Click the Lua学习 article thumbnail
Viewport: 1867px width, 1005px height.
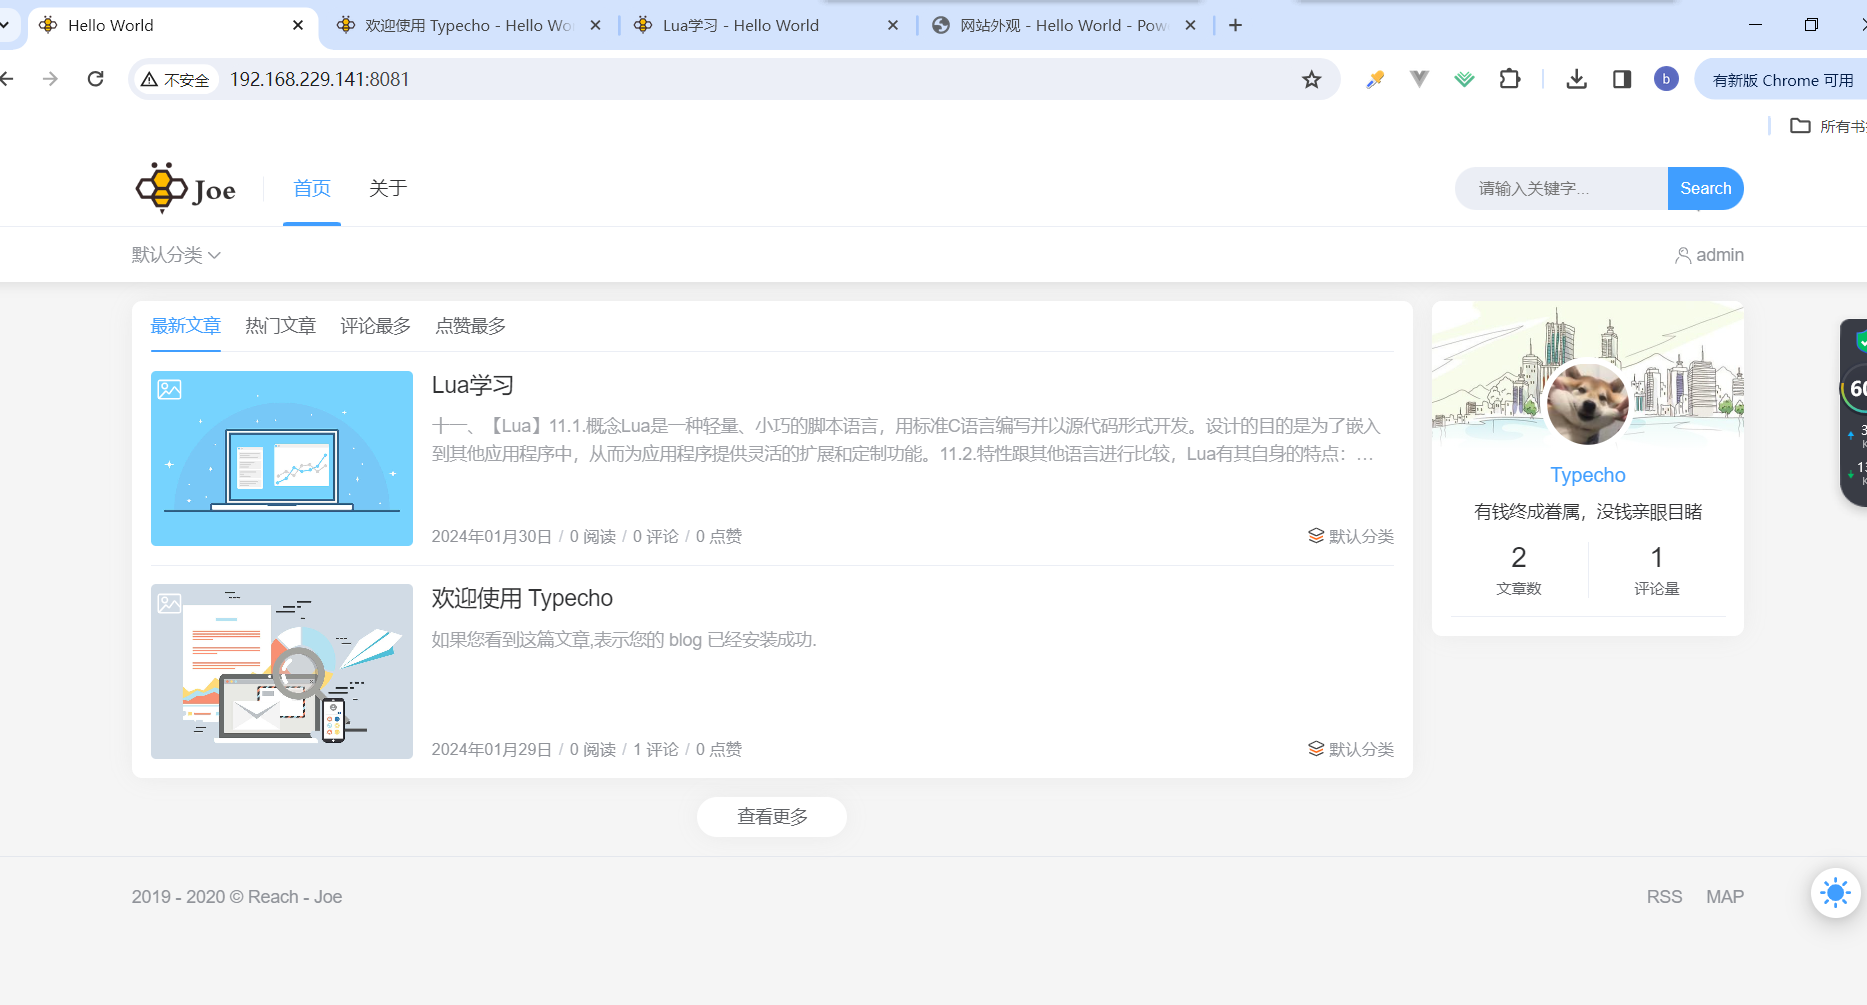(282, 458)
